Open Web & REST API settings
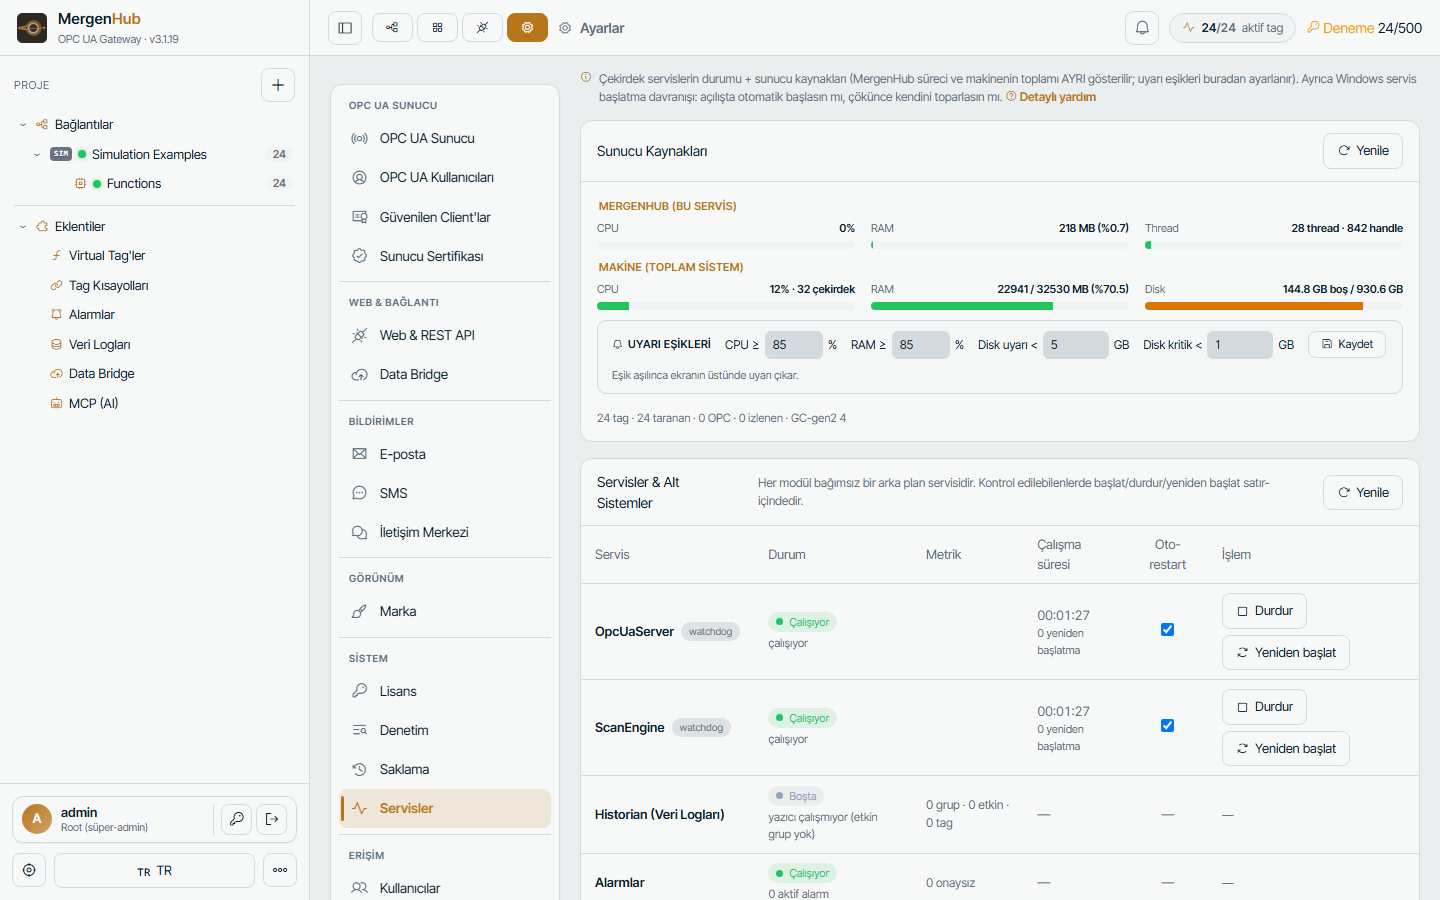Screen dimensions: 1440x900 [x=445, y=335]
